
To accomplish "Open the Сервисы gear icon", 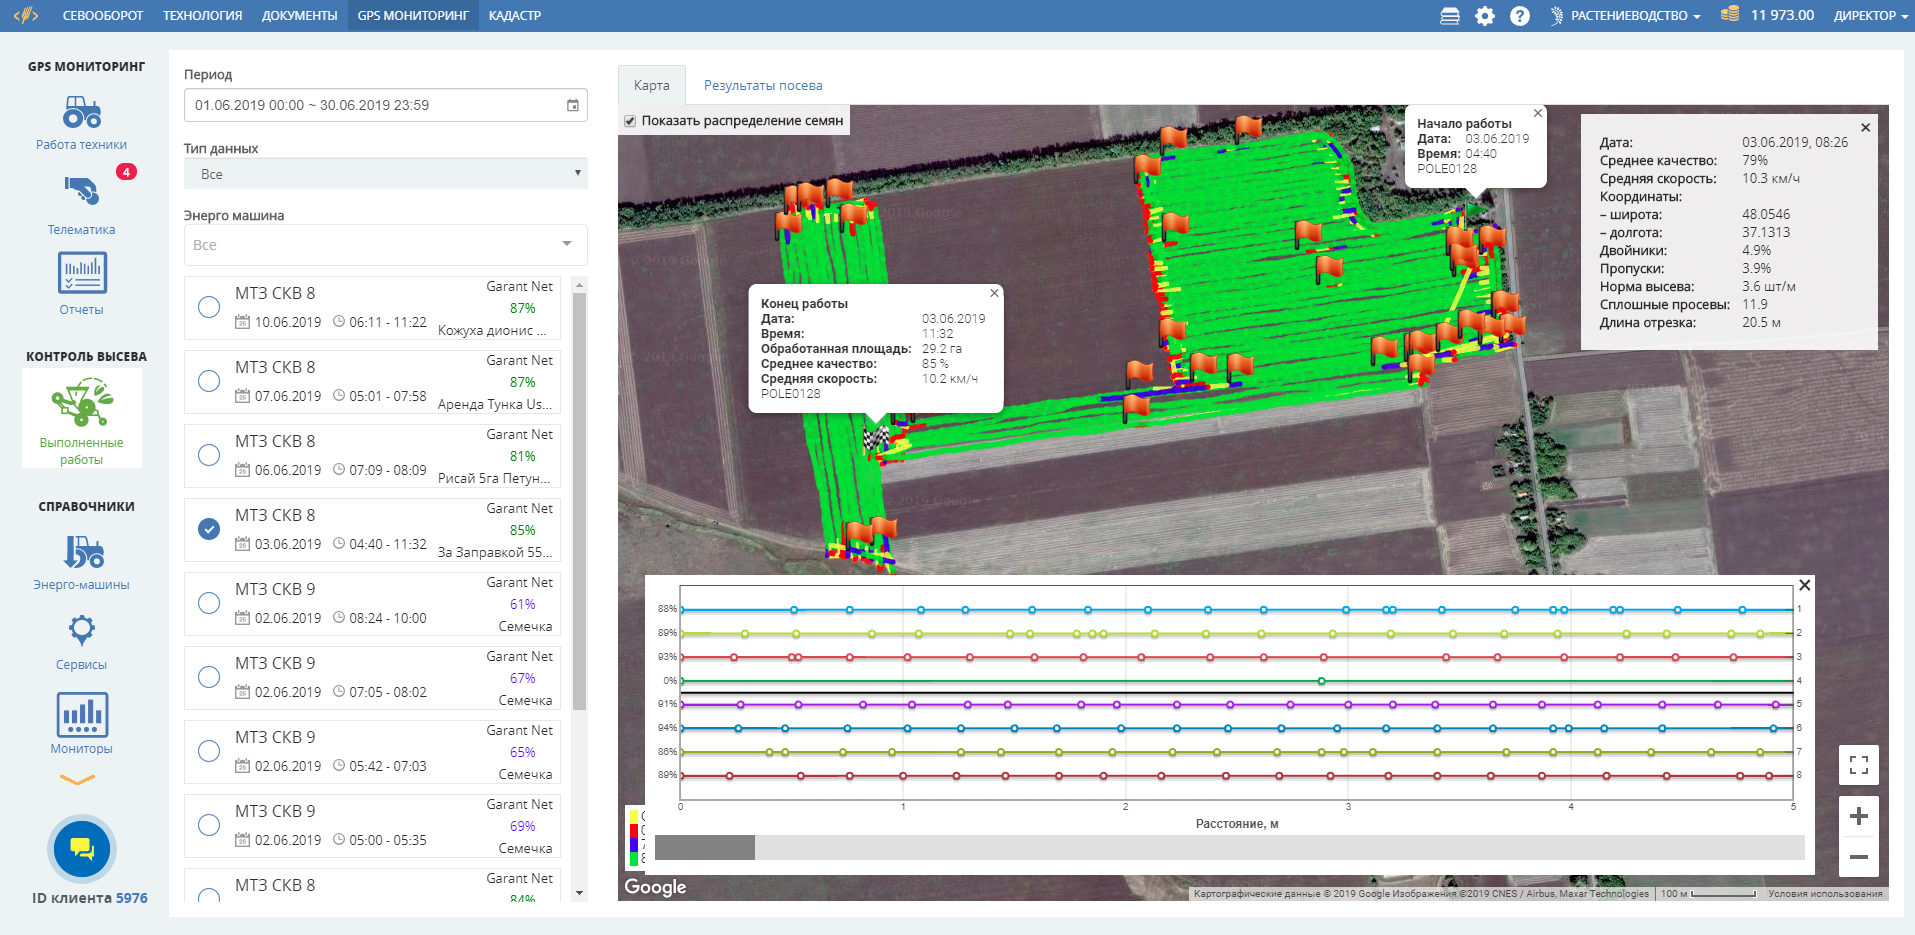I will click(82, 630).
